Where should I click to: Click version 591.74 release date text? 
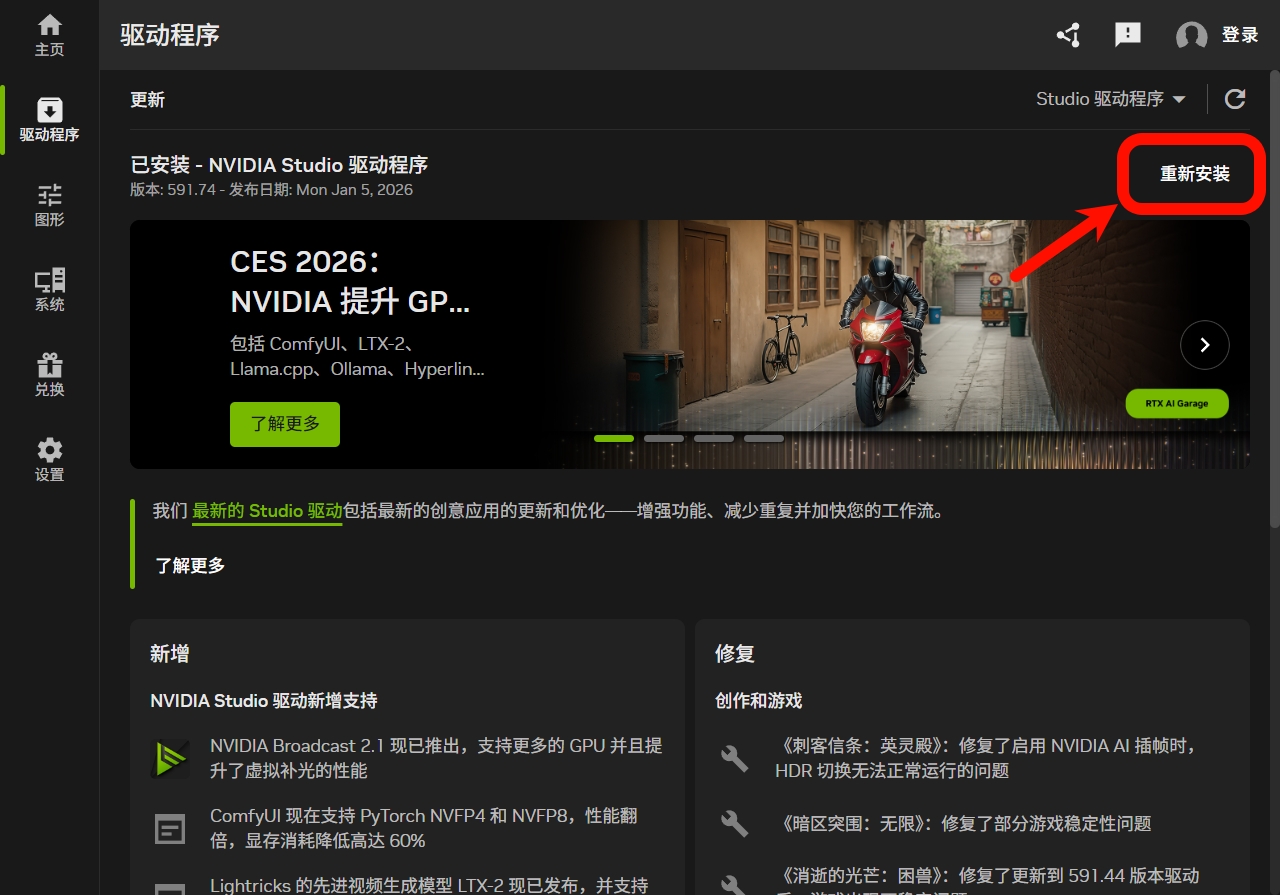(x=271, y=190)
